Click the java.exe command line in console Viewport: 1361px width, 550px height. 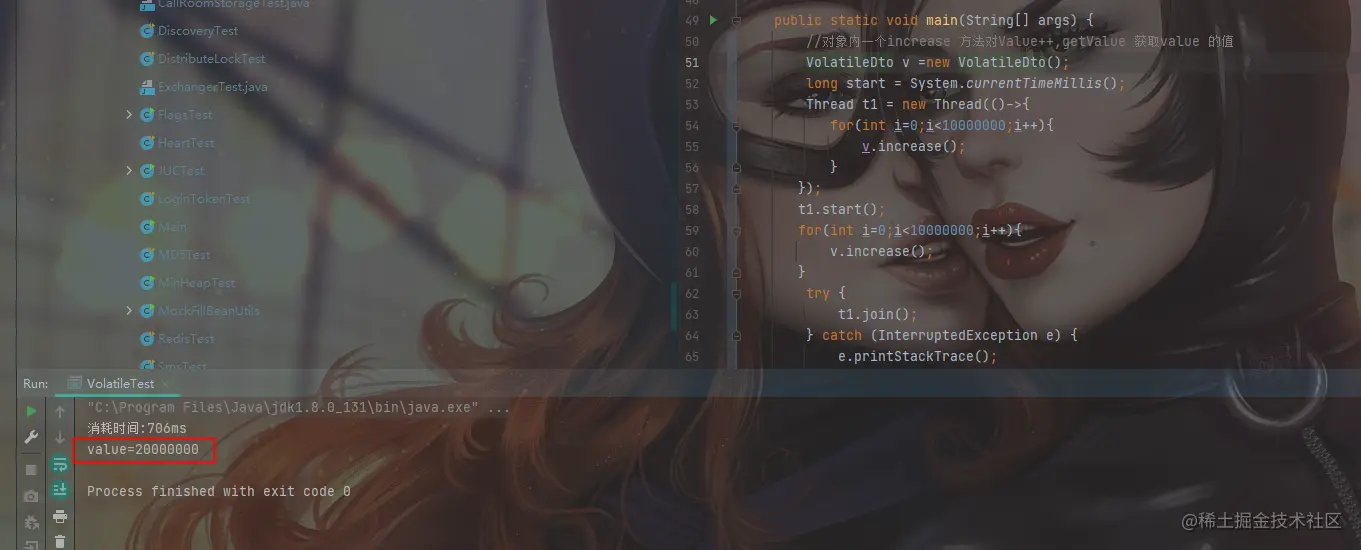click(299, 407)
